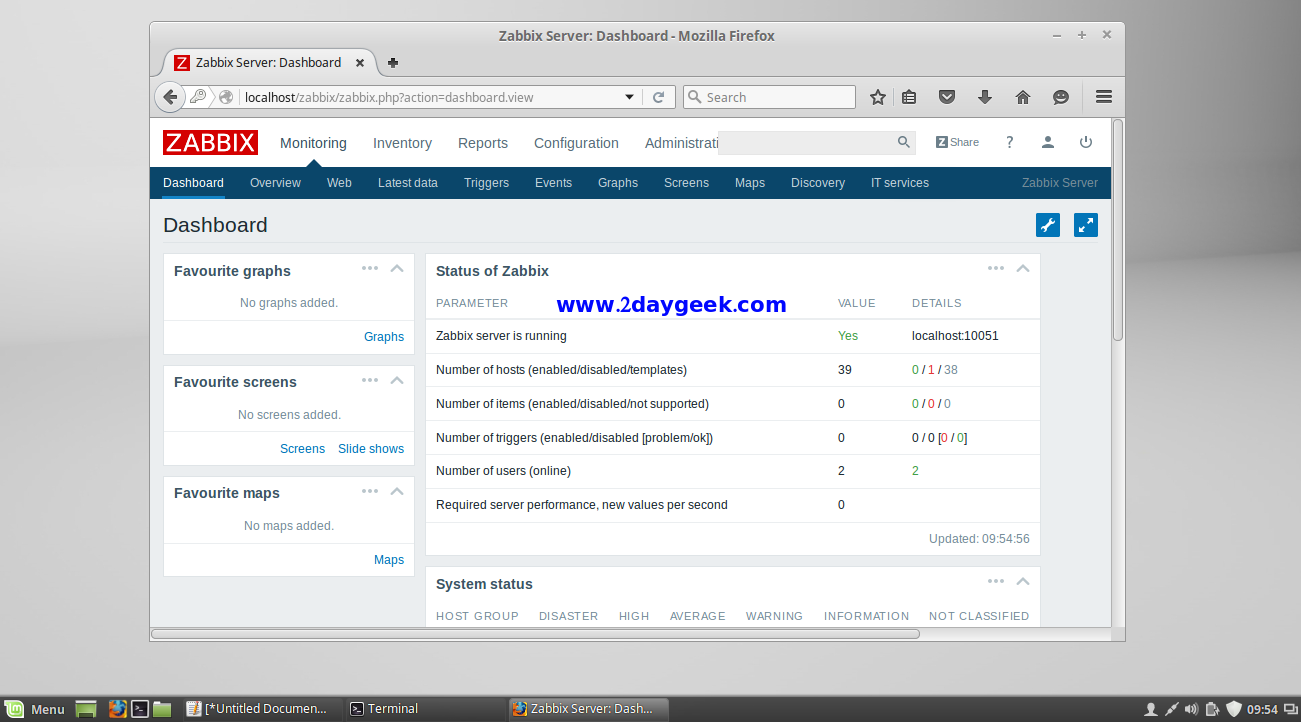Open the Inventory main menu
The width and height of the screenshot is (1301, 722).
point(402,143)
